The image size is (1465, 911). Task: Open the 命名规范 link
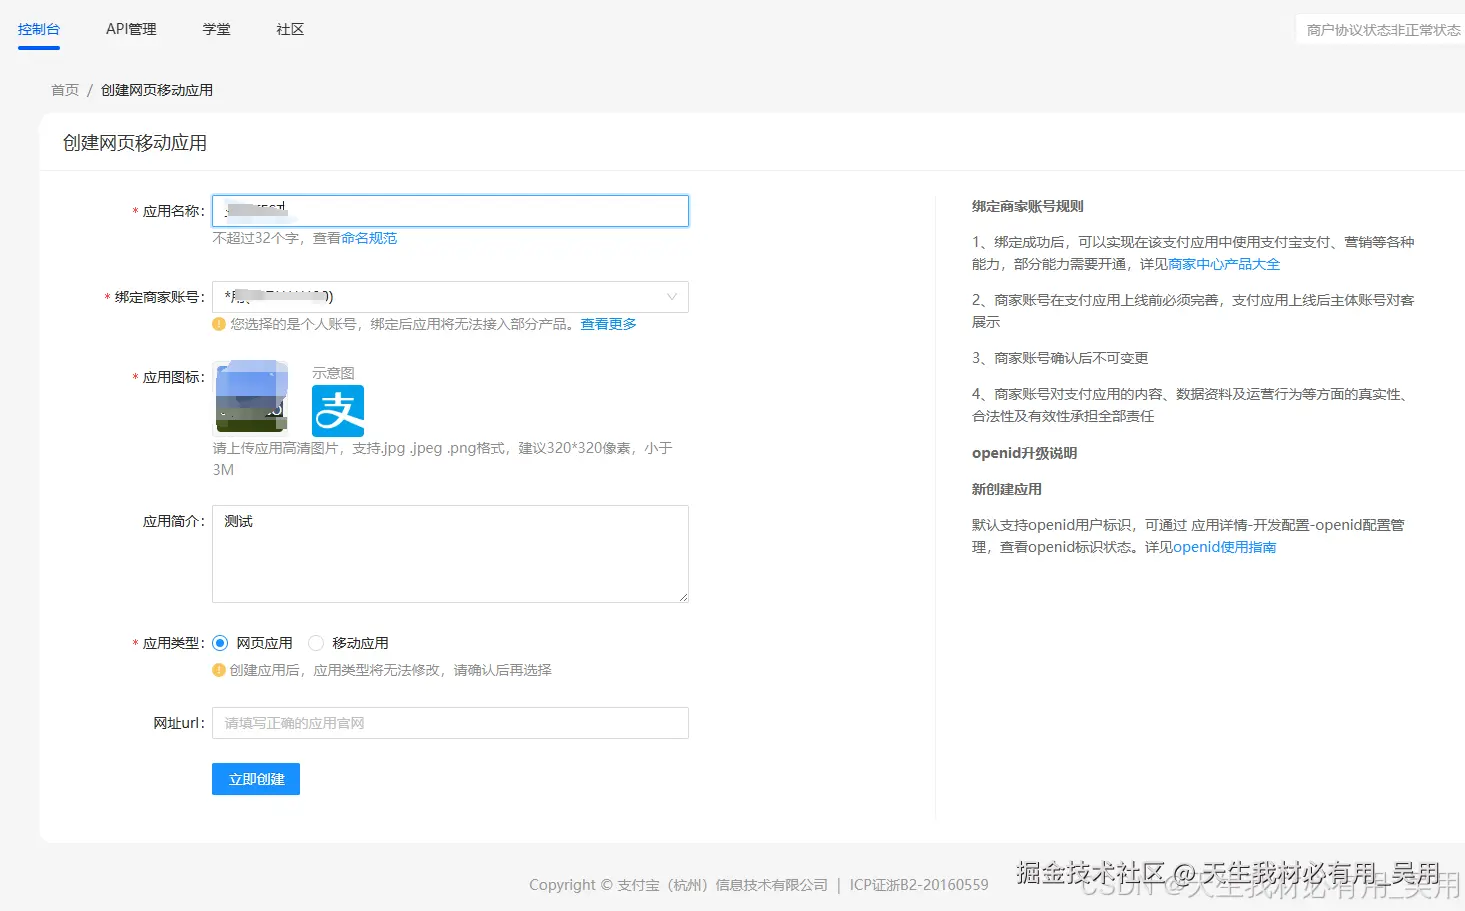pos(368,237)
